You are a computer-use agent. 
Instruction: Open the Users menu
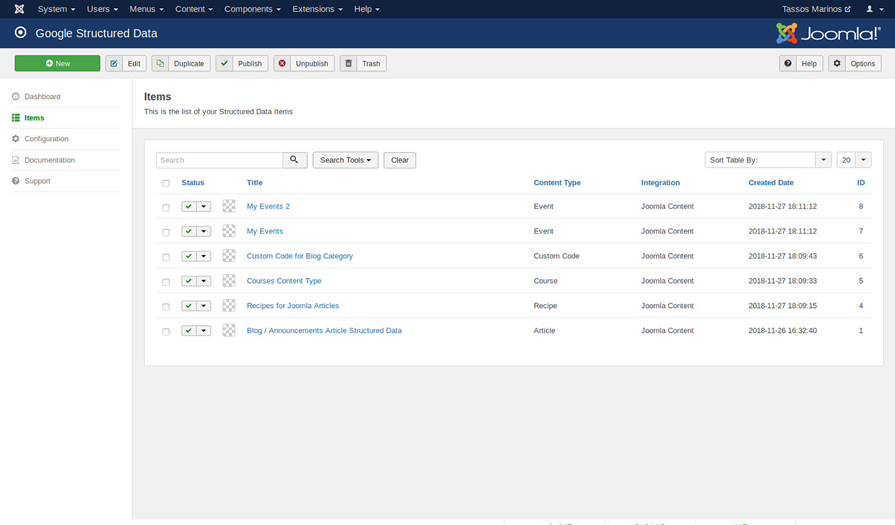(102, 9)
